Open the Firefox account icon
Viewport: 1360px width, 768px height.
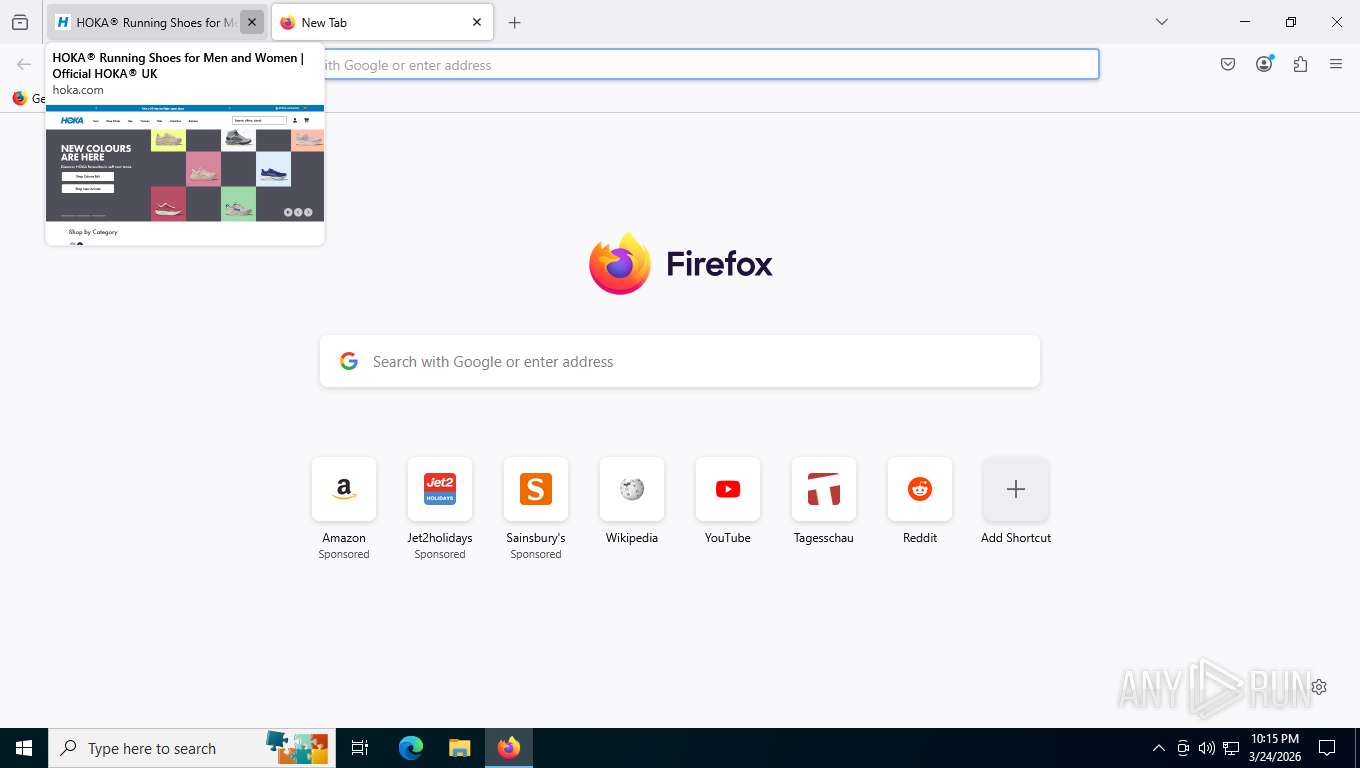tap(1264, 64)
